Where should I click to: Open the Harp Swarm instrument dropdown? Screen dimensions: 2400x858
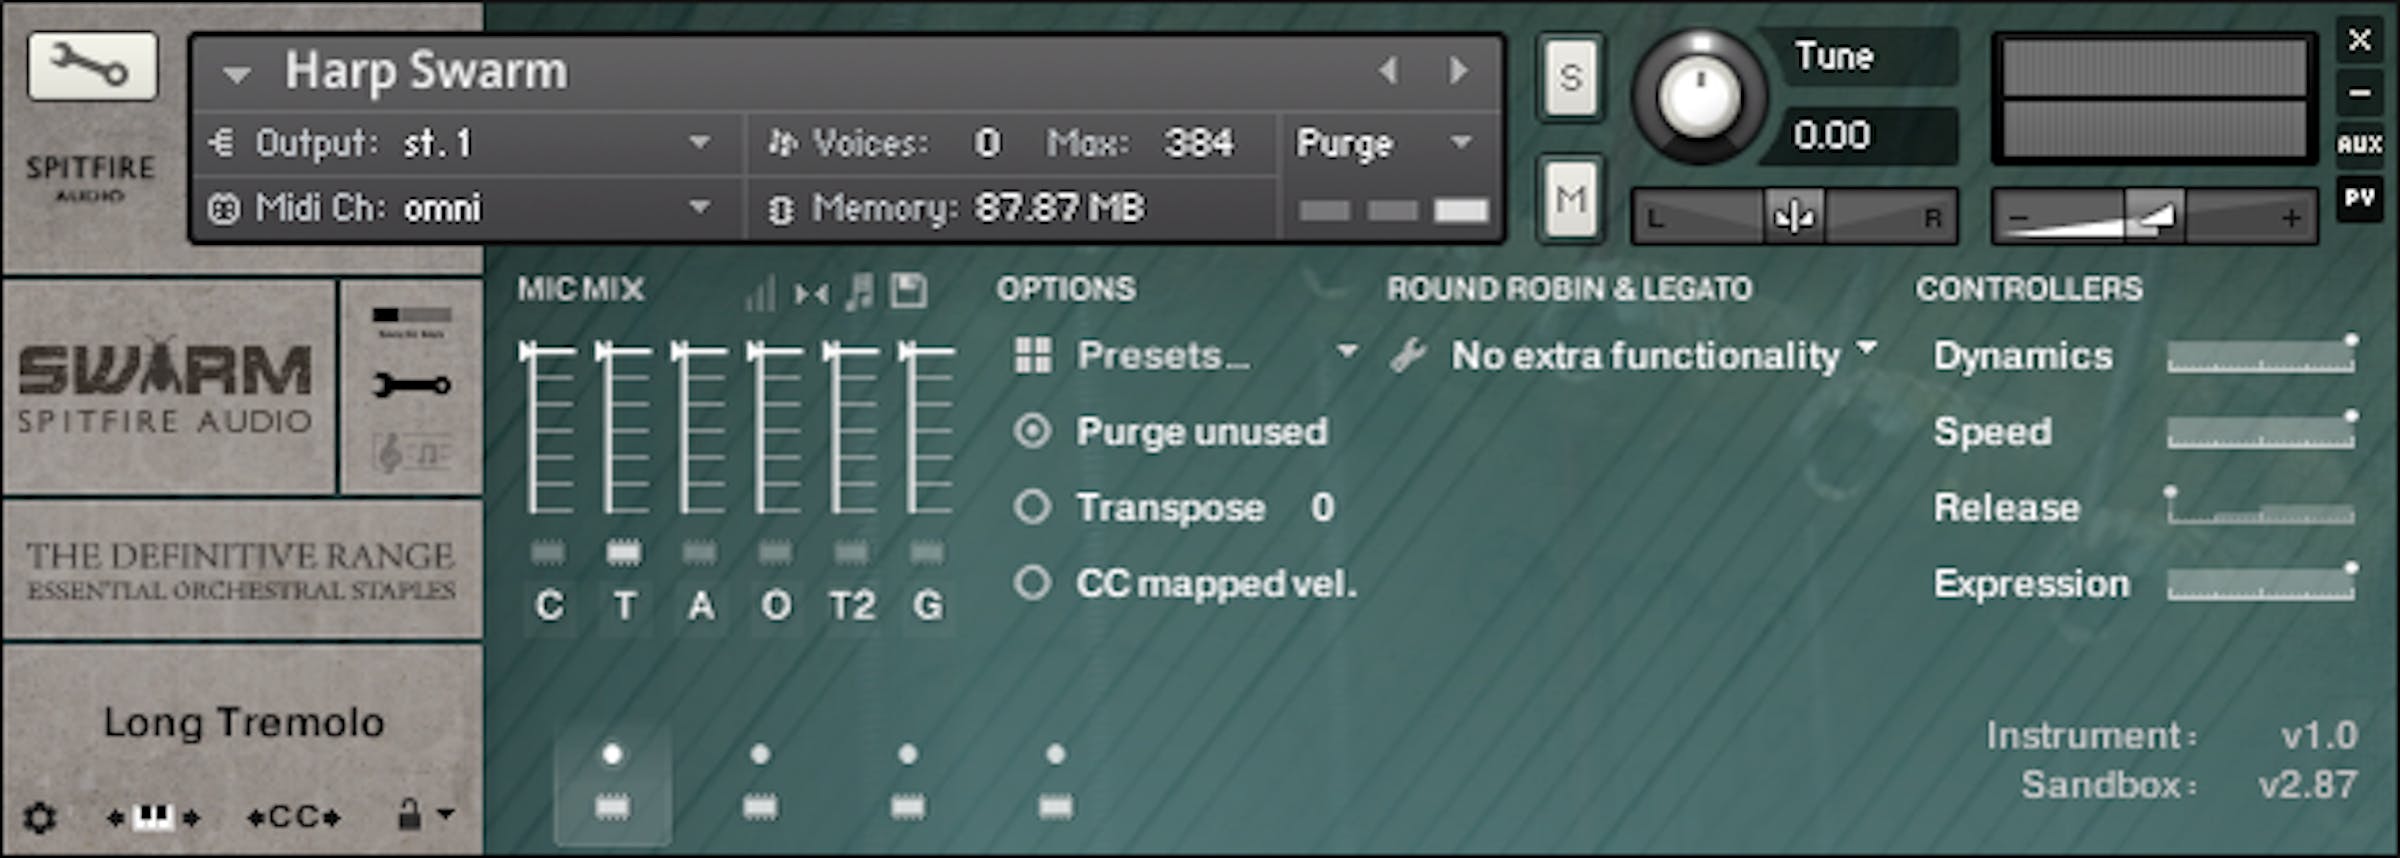(236, 73)
